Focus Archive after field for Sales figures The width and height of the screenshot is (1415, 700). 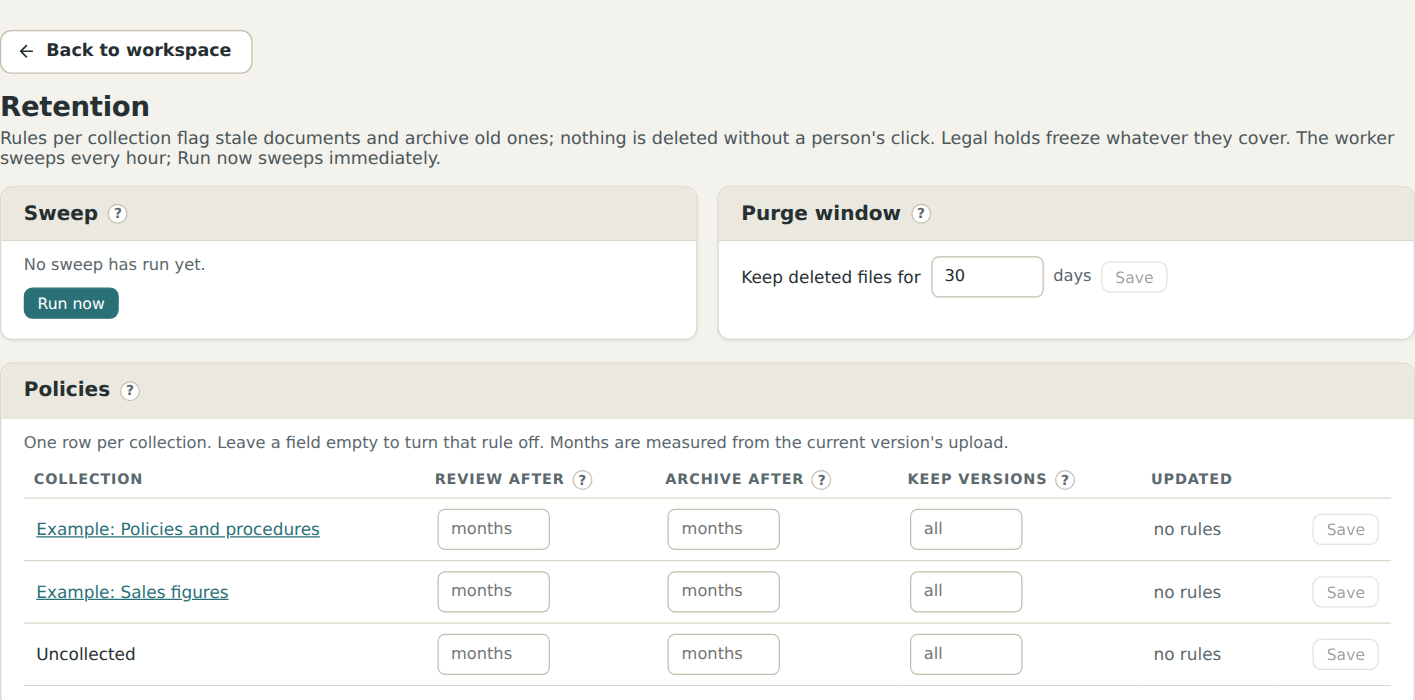pyautogui.click(x=723, y=591)
